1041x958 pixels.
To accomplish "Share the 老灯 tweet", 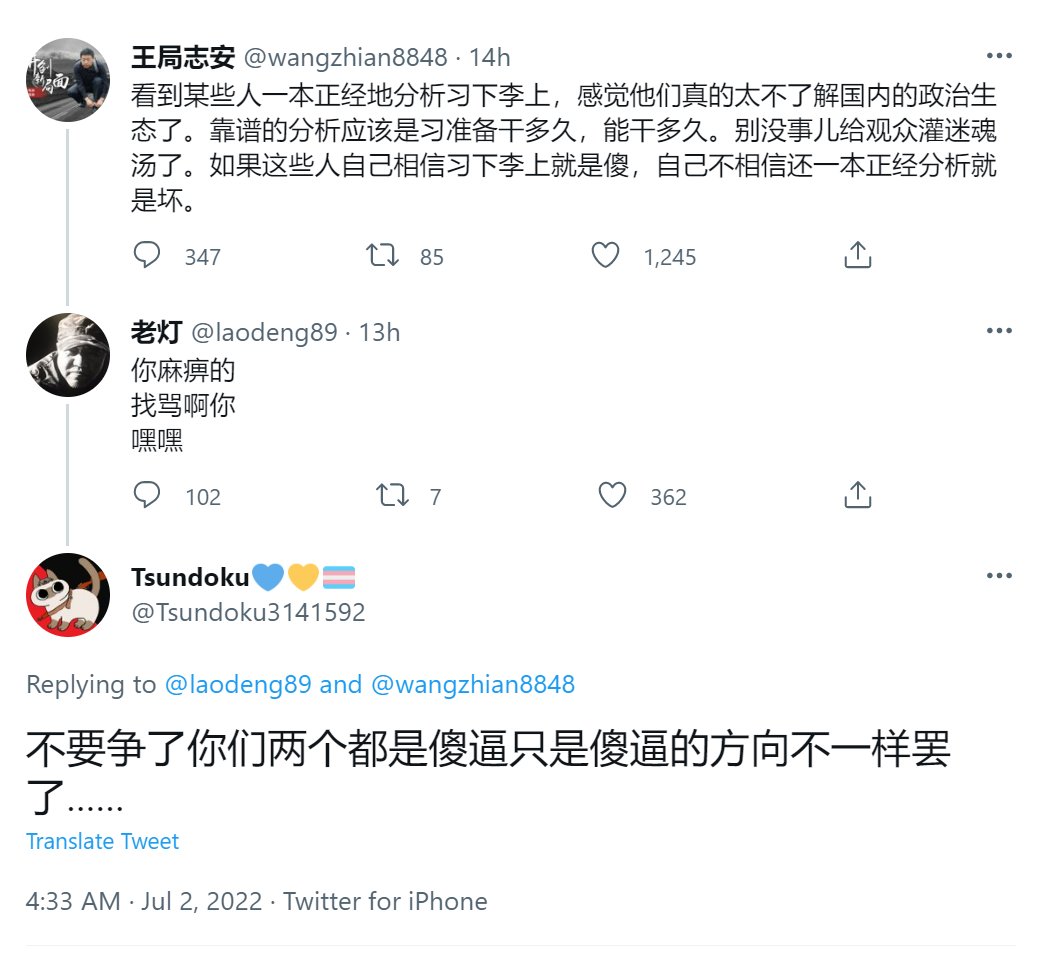I will (x=857, y=496).
